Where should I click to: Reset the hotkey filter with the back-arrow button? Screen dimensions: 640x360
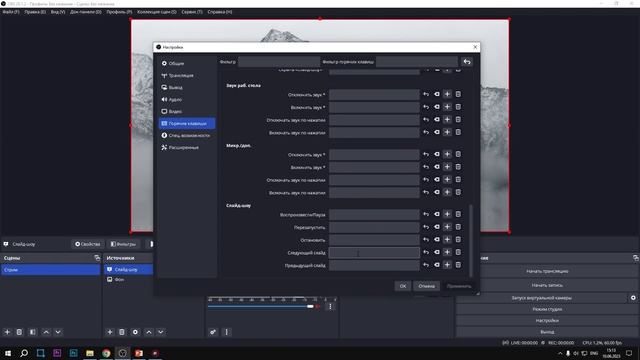pos(467,62)
